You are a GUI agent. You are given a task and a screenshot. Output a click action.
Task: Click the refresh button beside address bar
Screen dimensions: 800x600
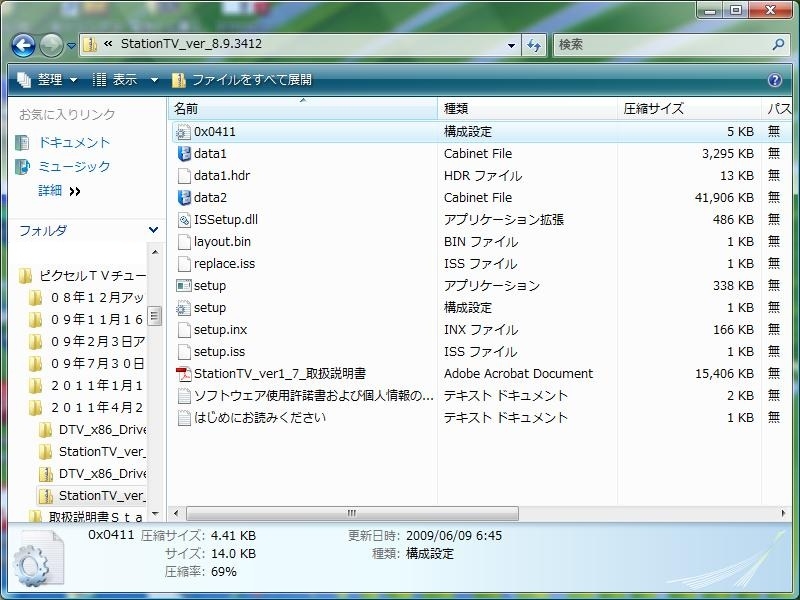(534, 45)
